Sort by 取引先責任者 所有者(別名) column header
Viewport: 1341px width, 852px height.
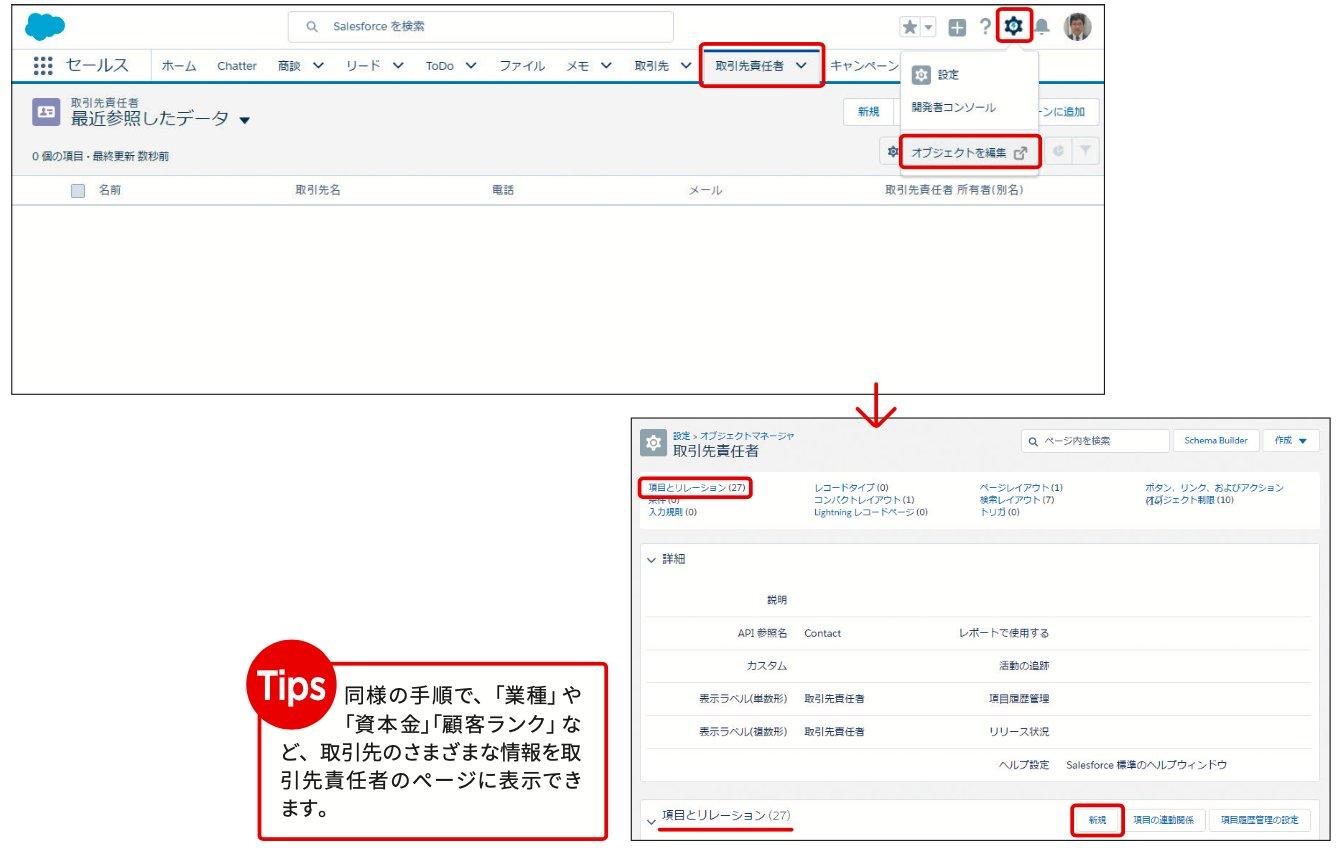954,190
